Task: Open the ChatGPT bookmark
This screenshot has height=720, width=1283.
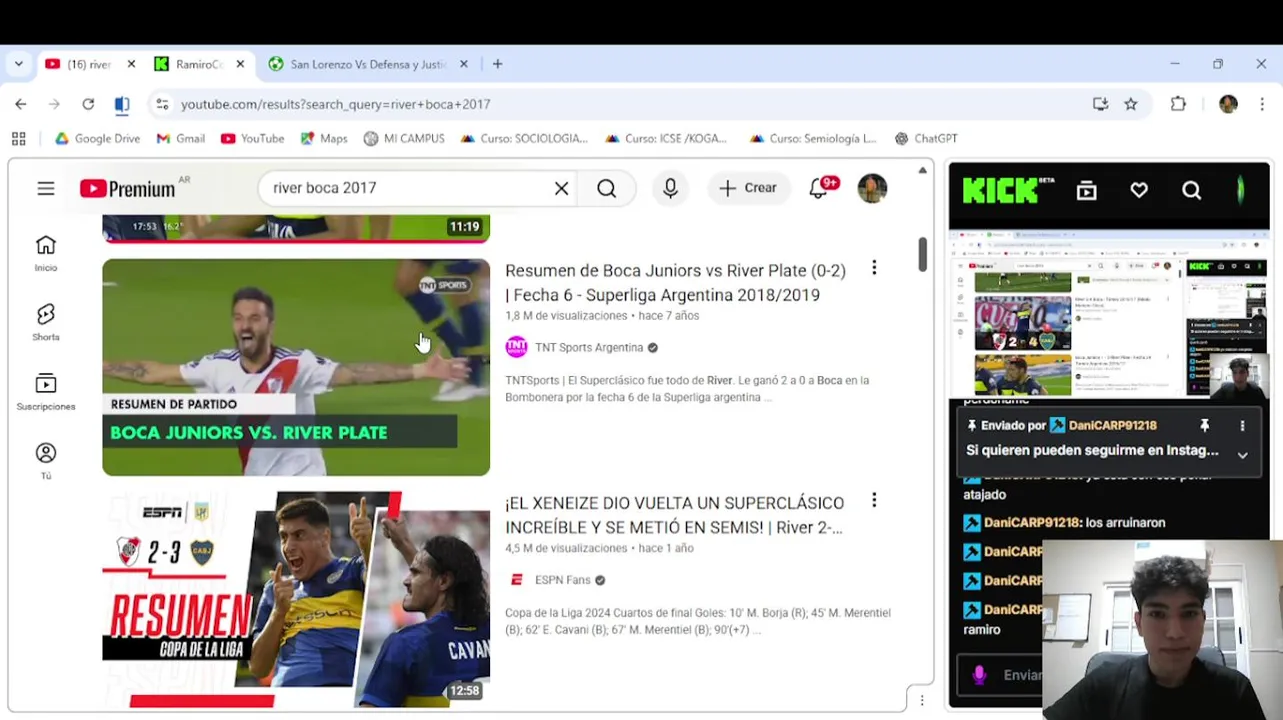Action: tap(926, 139)
